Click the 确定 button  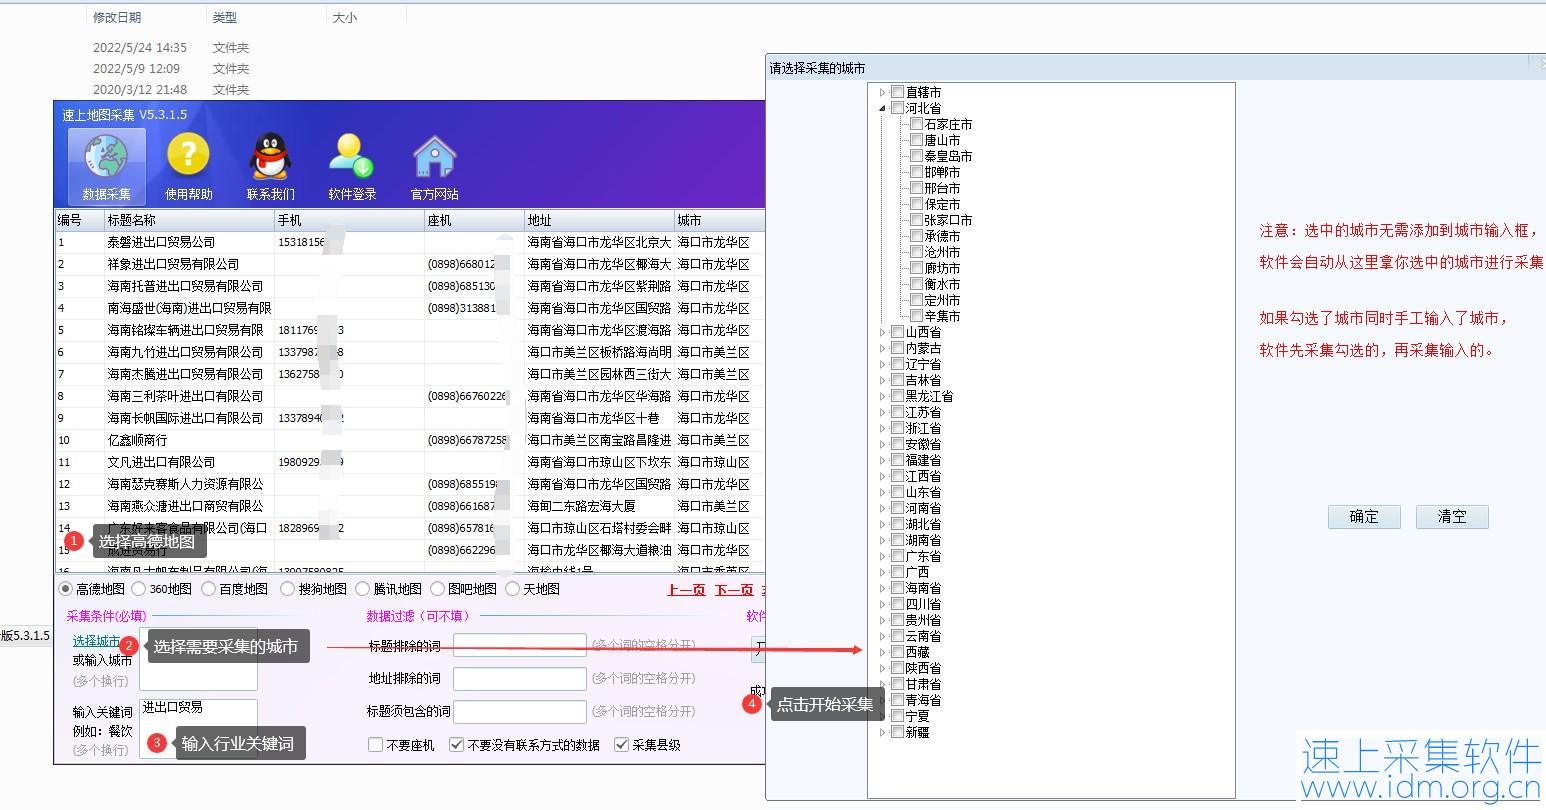pyautogui.click(x=1364, y=517)
